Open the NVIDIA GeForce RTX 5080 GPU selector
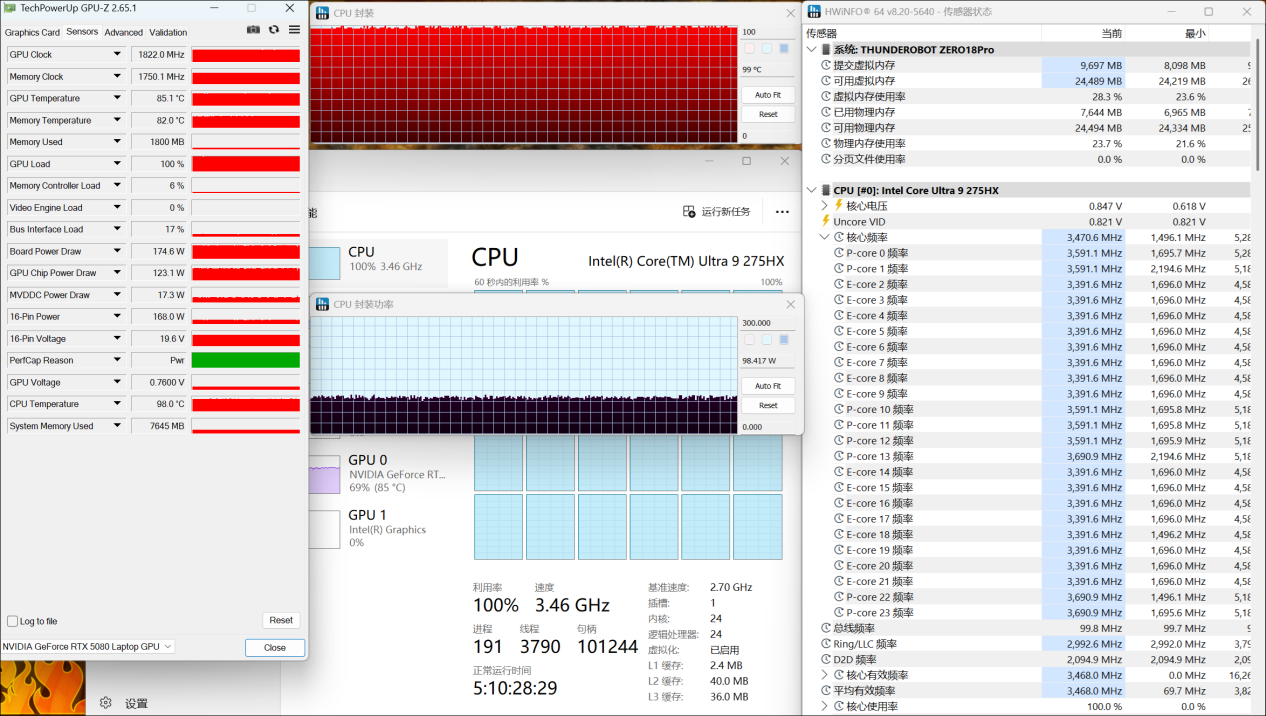1266x716 pixels. pyautogui.click(x=88, y=647)
